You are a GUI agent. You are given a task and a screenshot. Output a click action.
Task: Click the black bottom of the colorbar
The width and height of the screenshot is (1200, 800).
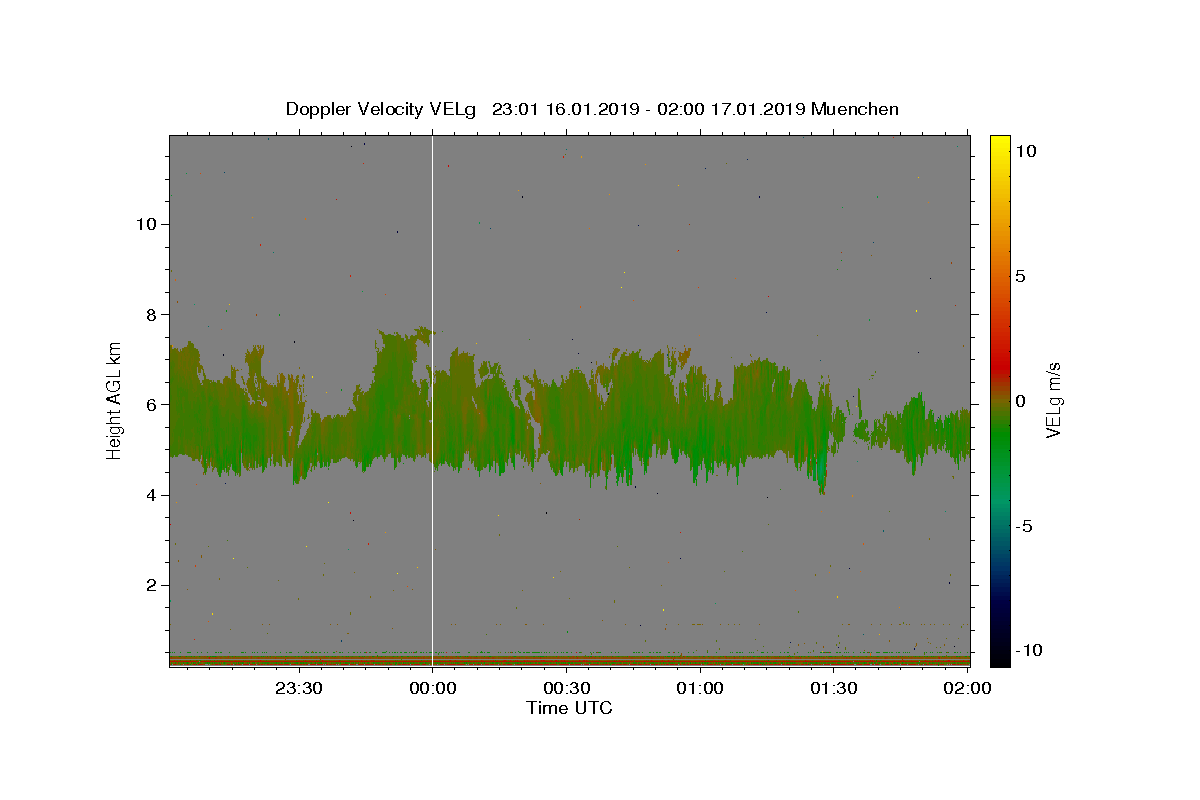[x=1000, y=656]
